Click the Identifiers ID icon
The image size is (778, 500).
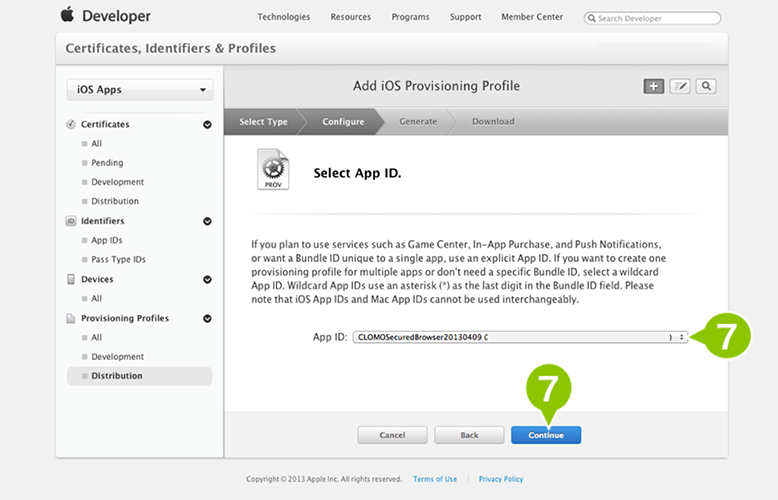coord(71,221)
